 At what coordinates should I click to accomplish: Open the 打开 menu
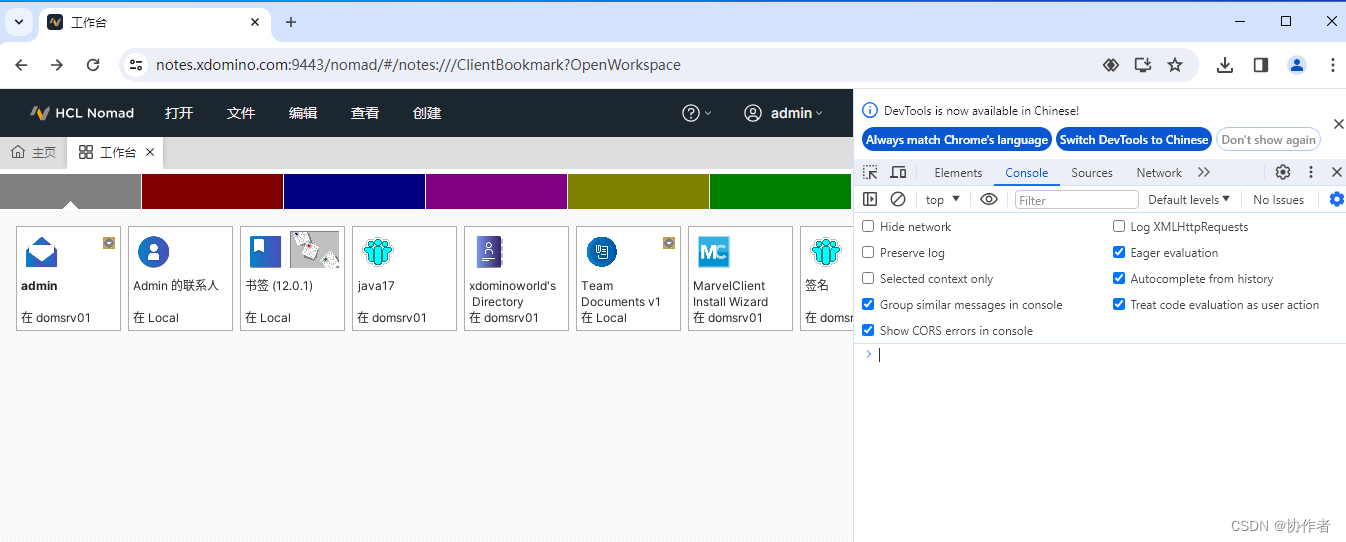[x=179, y=113]
